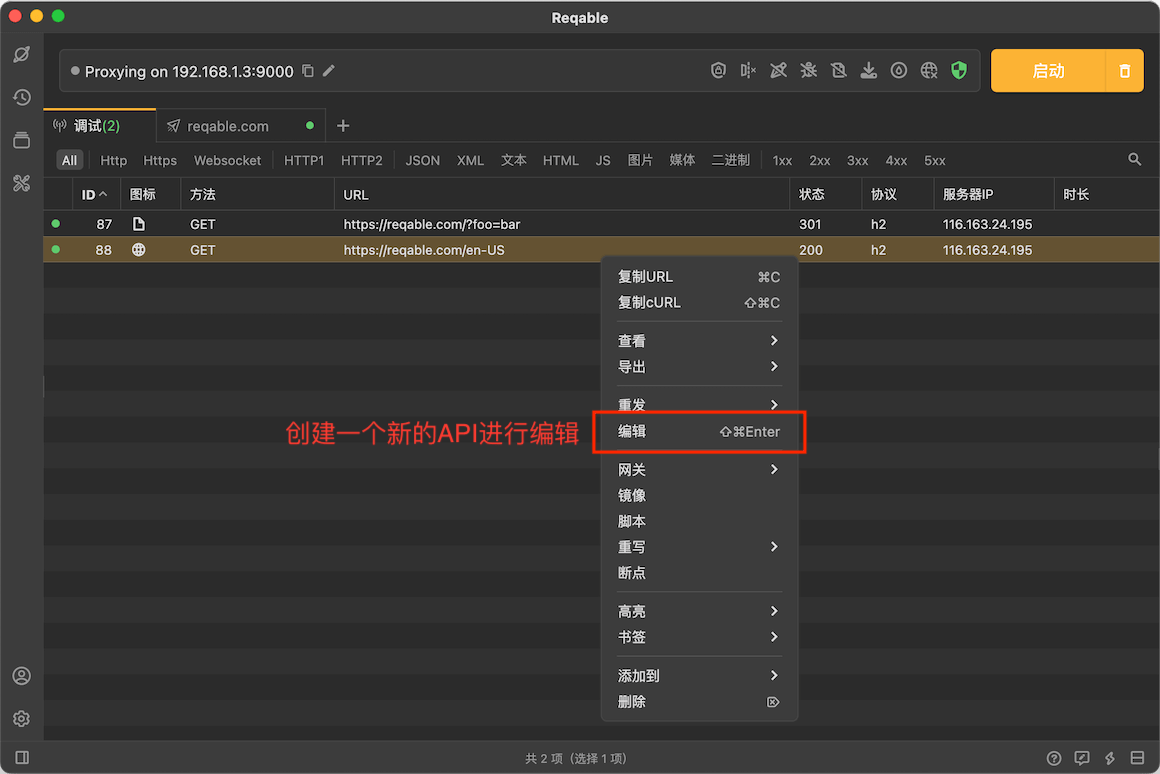Click the pencil icon beside proxy address

[329, 71]
